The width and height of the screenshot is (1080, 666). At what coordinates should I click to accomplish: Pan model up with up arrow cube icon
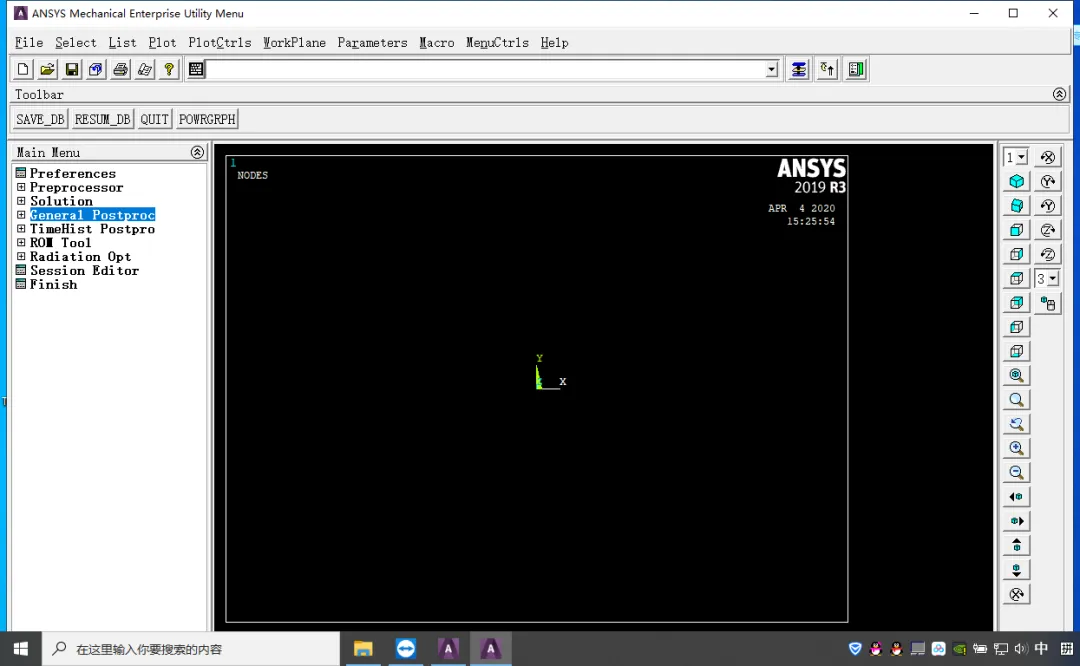[1017, 545]
